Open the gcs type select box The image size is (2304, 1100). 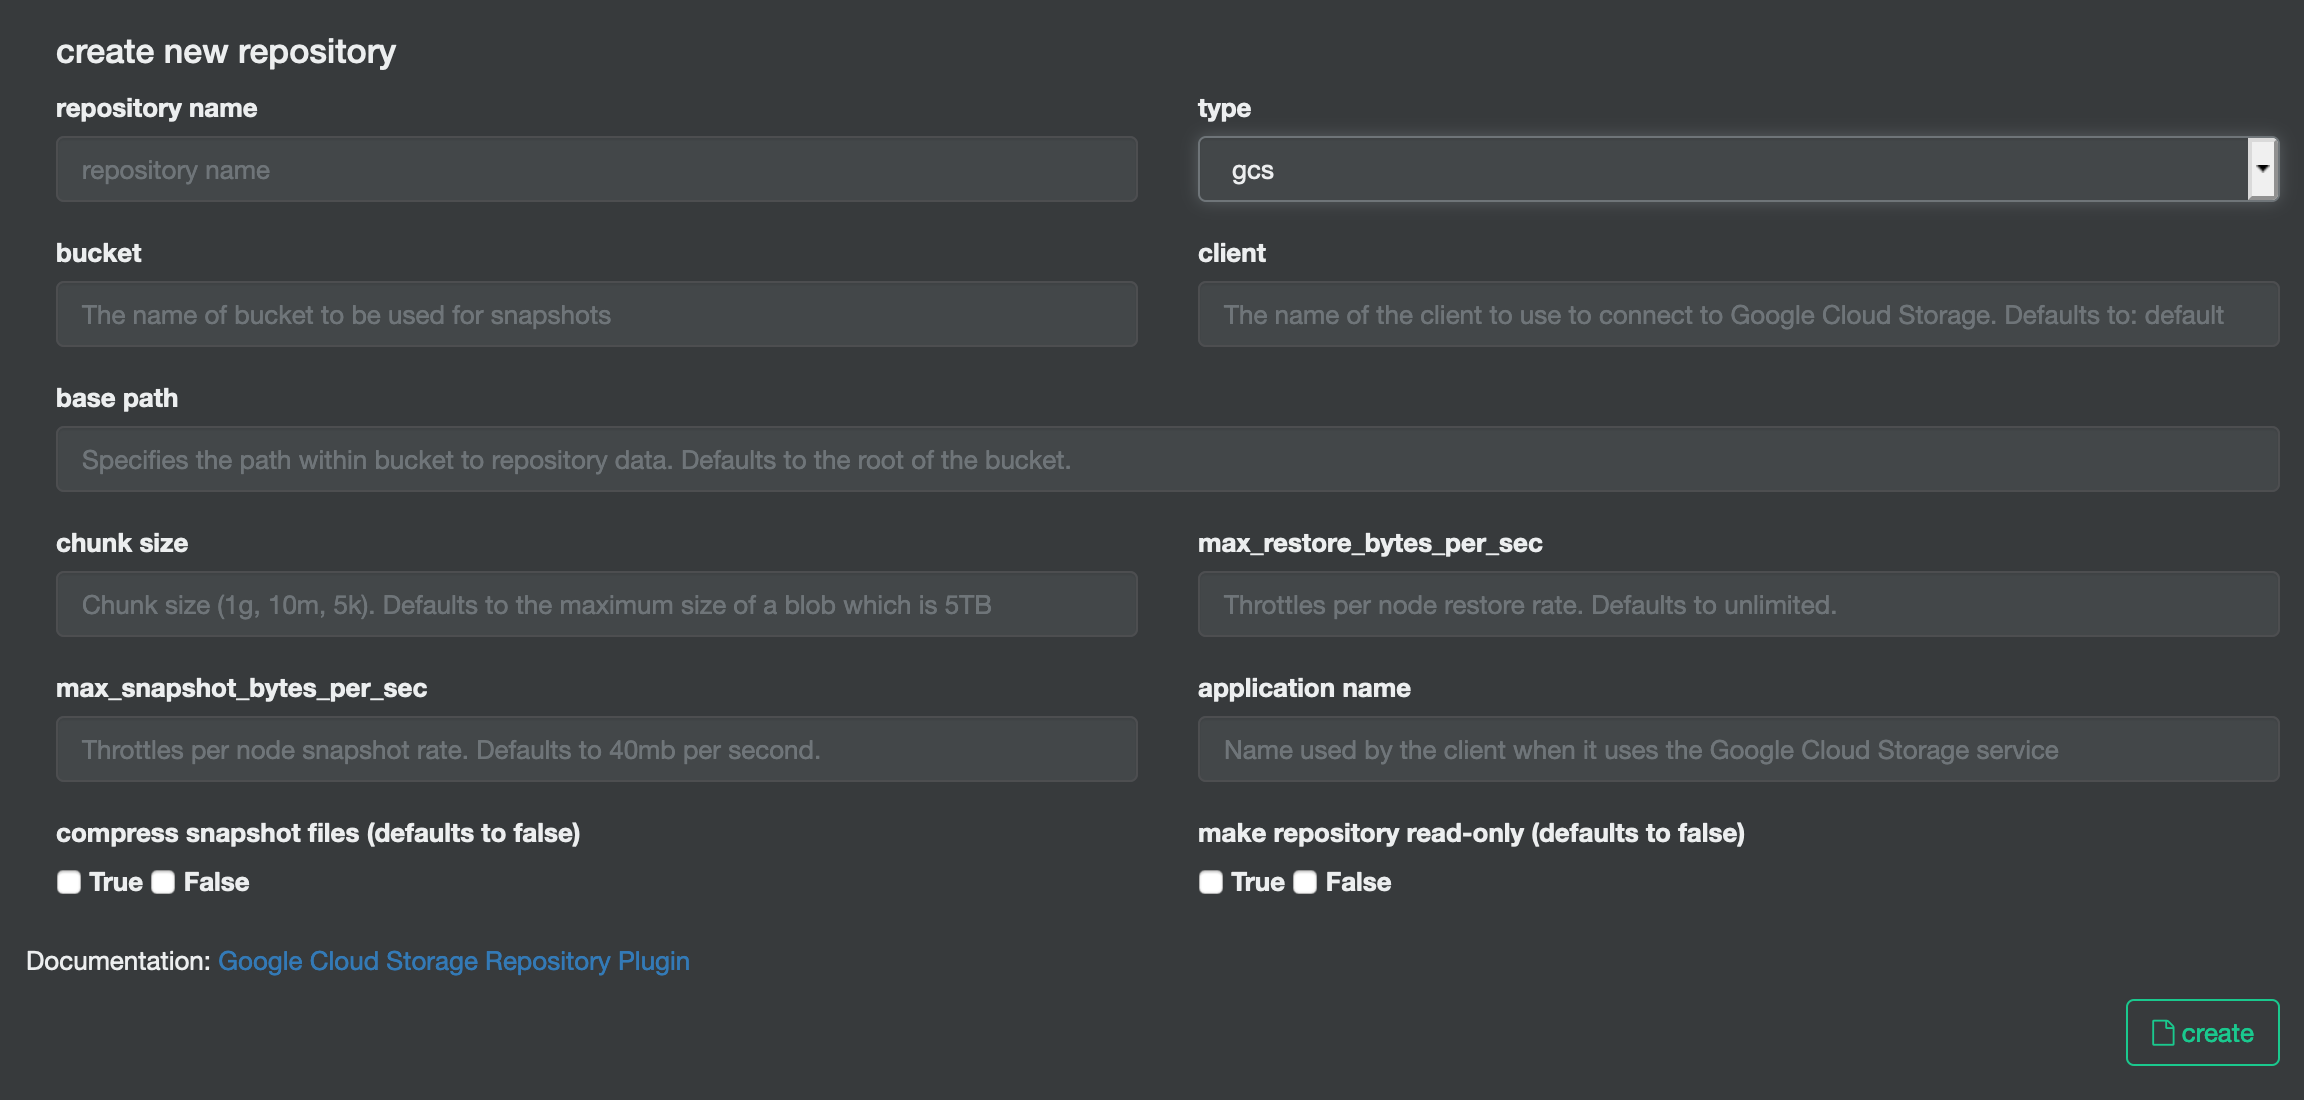[1720, 170]
